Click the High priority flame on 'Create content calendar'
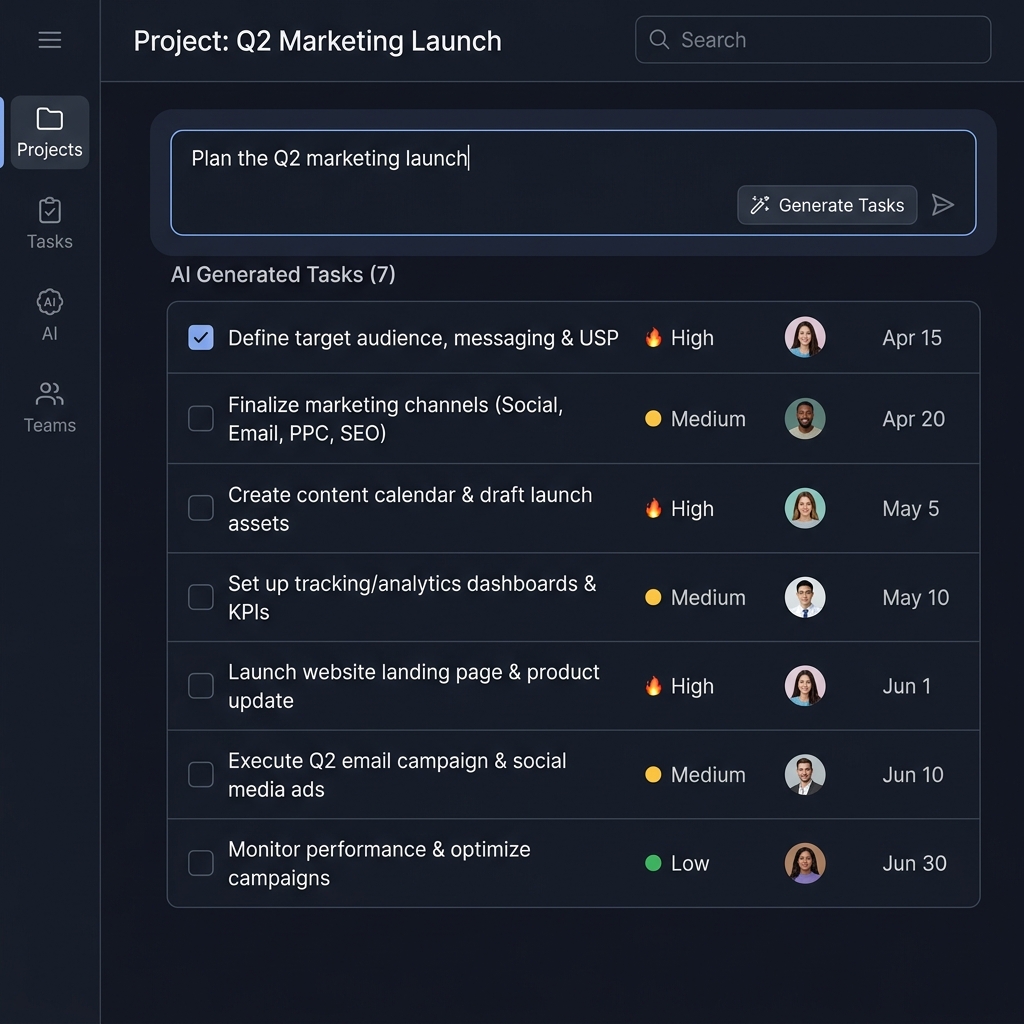The height and width of the screenshot is (1024, 1024). tap(653, 508)
